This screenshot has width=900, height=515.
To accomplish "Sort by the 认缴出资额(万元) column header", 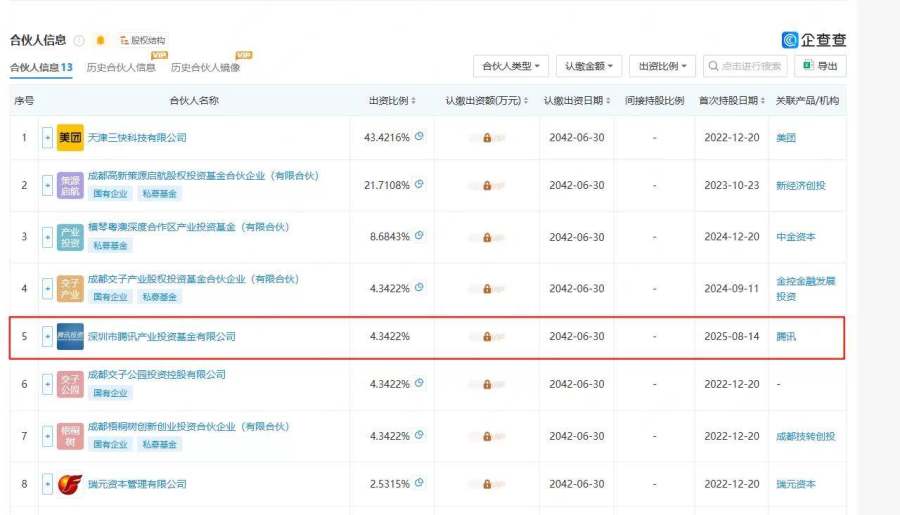I will tap(487, 100).
